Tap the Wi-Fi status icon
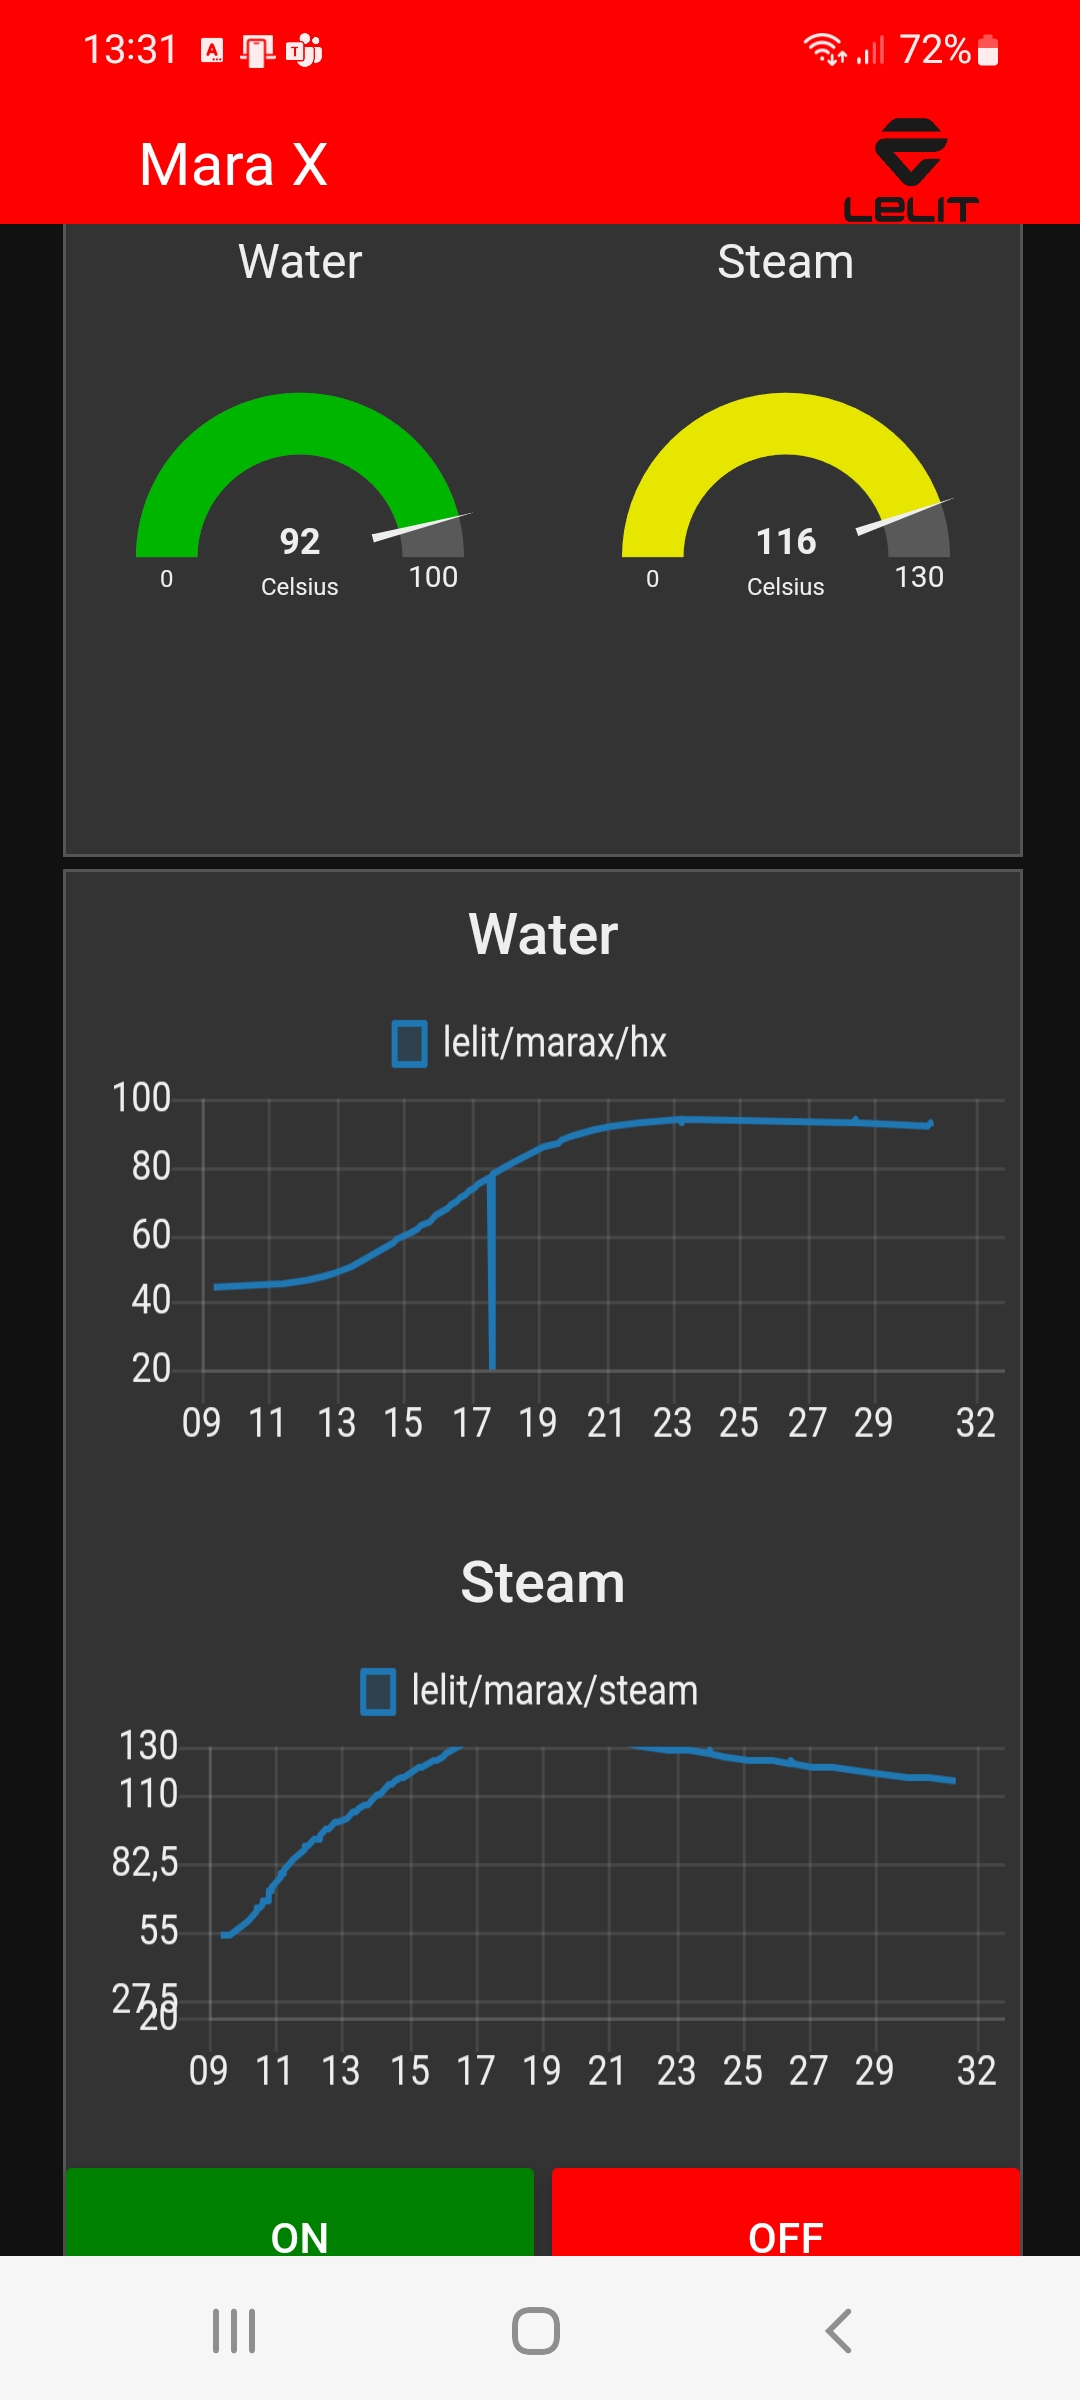This screenshot has width=1080, height=2400. tap(825, 49)
